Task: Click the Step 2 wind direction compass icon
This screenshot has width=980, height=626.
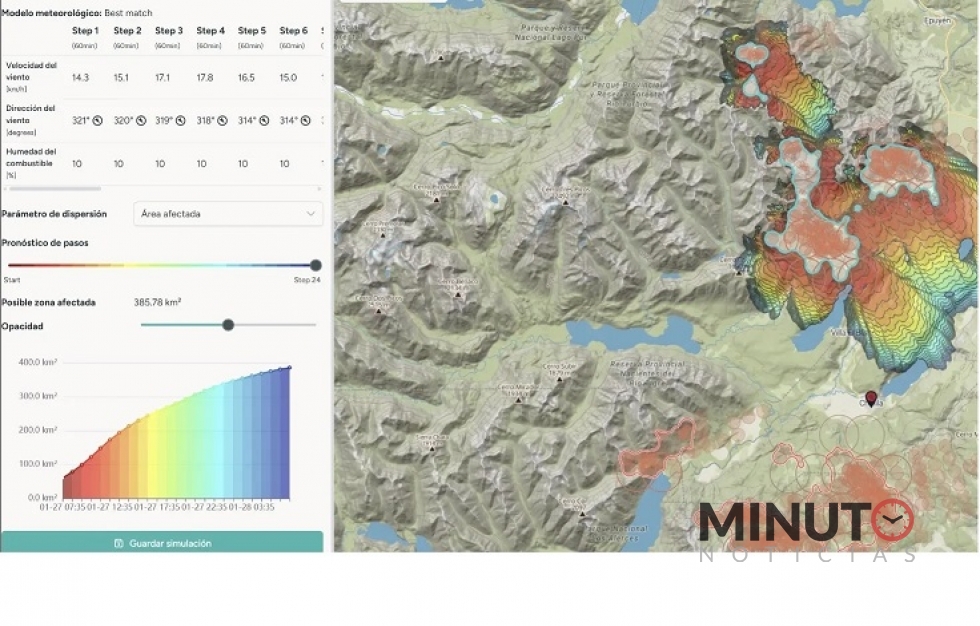Action: (x=141, y=120)
